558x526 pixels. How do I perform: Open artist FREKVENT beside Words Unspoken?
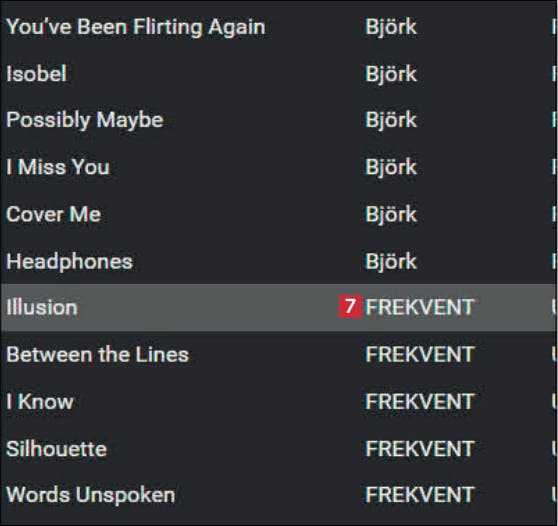420,495
